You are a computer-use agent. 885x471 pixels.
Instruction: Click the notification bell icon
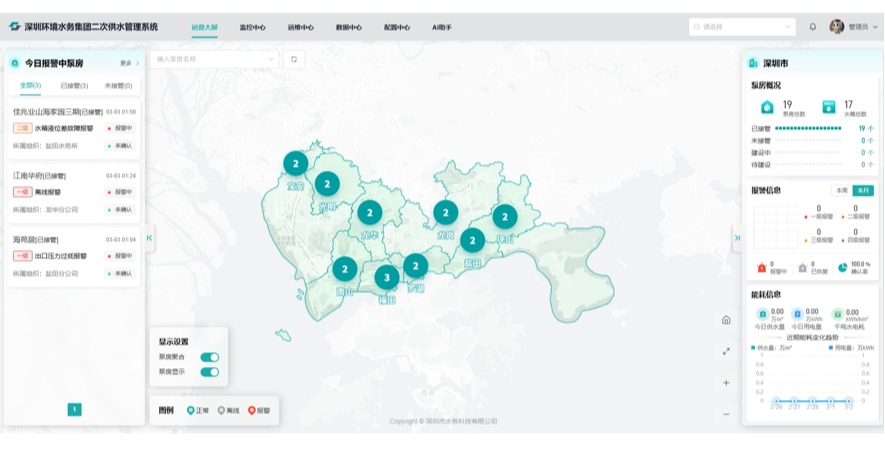(x=812, y=27)
